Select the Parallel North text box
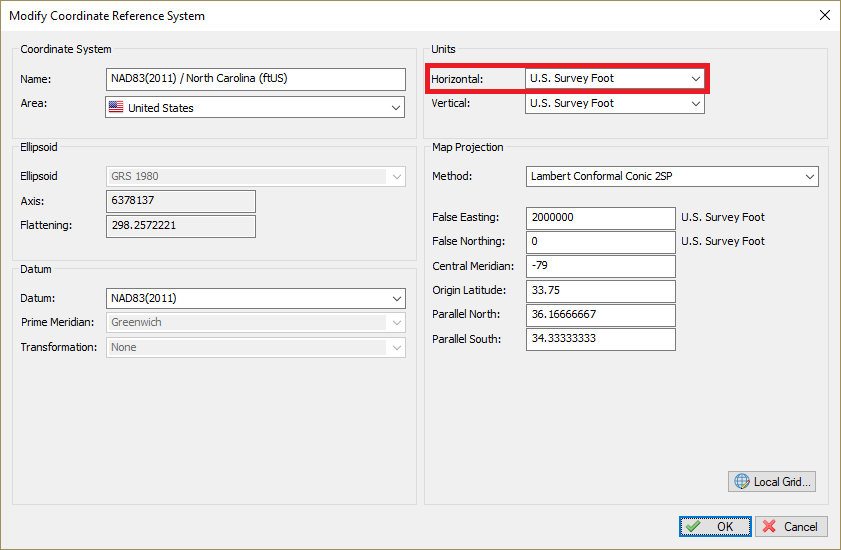This screenshot has width=841, height=550. point(600,315)
